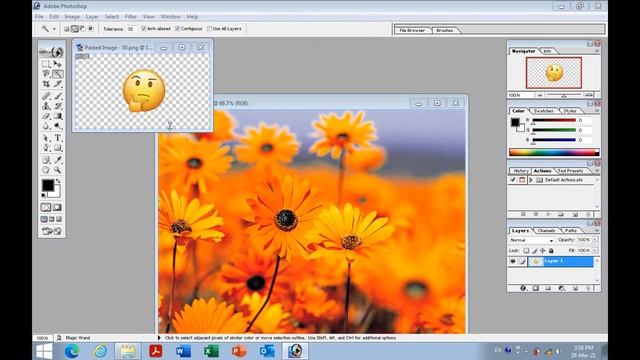The image size is (640, 360).
Task: Select the Lasso tool
Action: [x=46, y=74]
